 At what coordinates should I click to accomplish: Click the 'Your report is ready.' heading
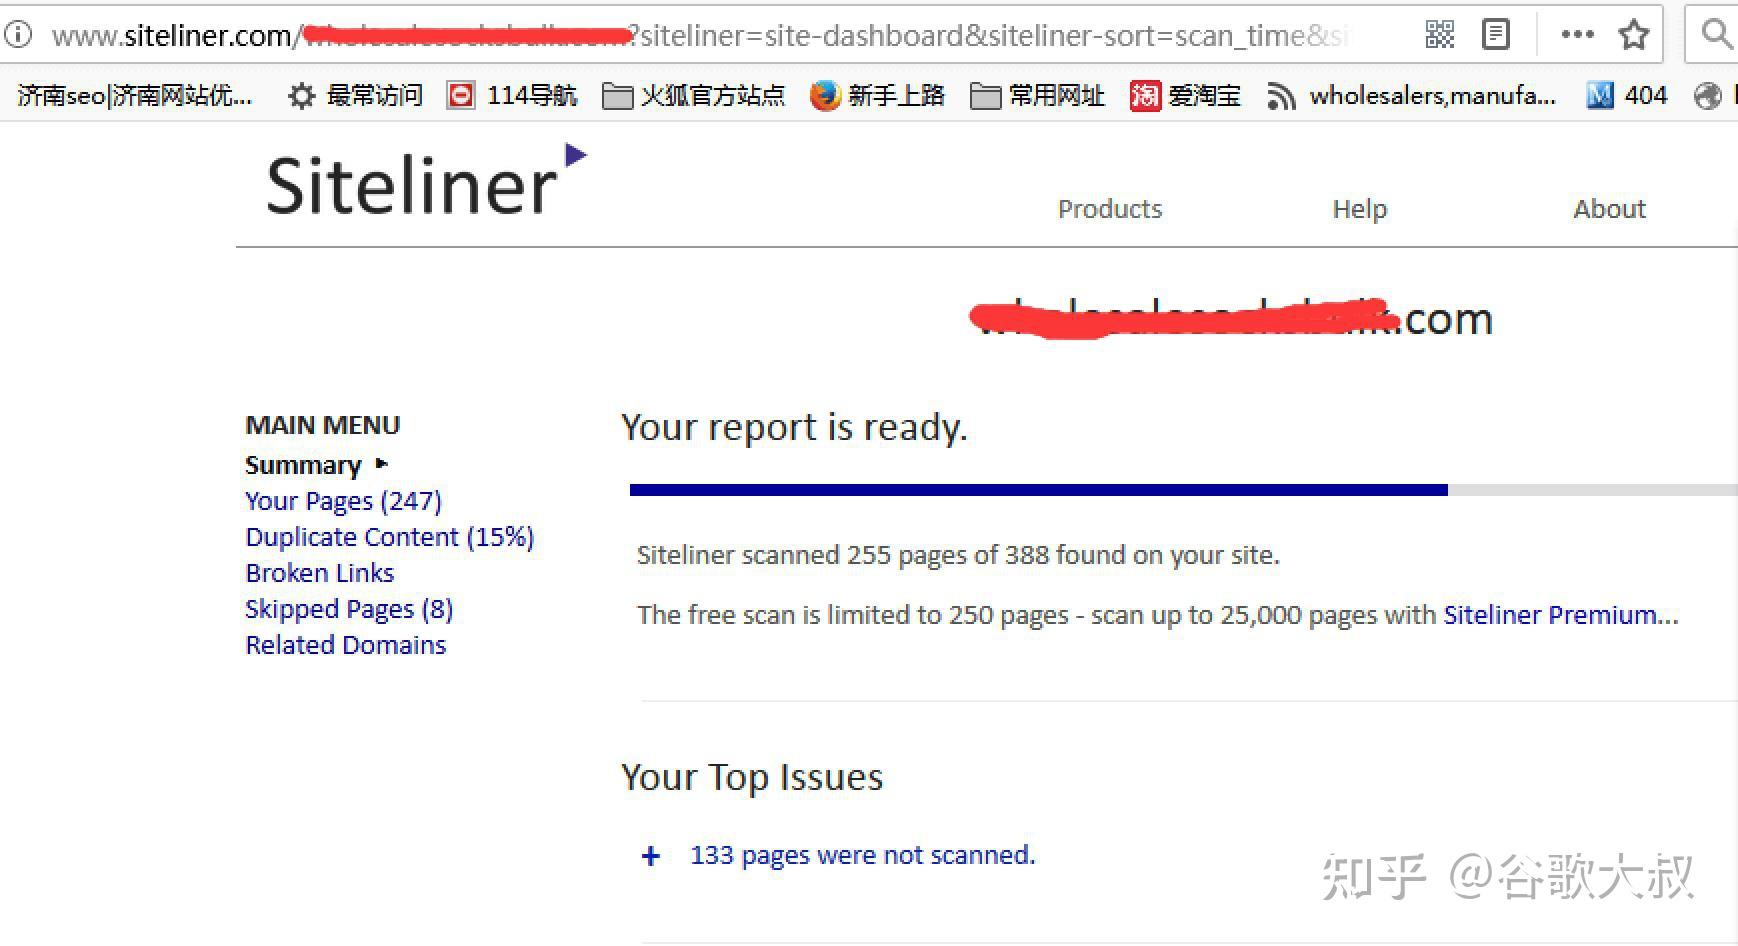(x=794, y=427)
